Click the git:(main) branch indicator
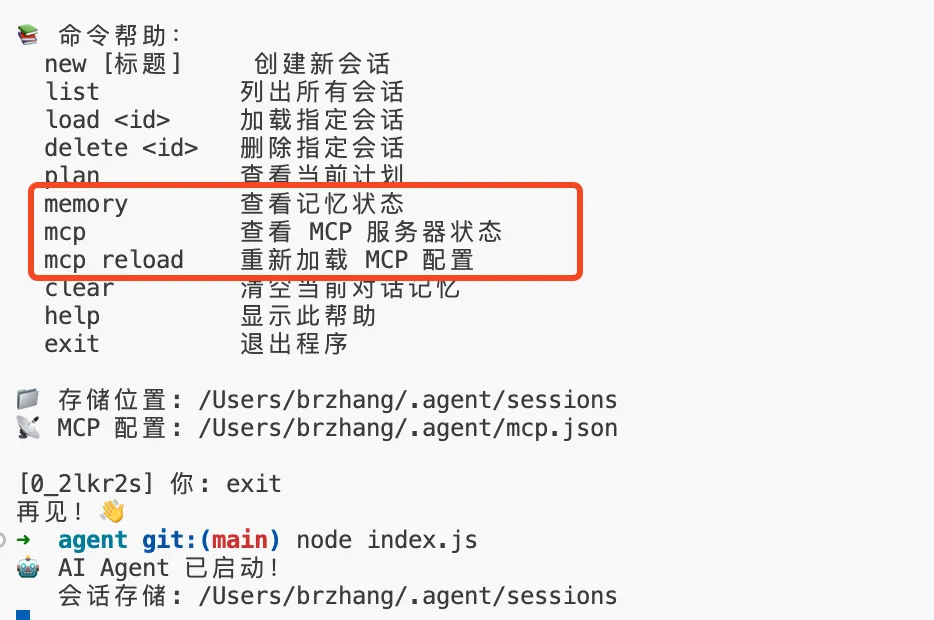 [211, 540]
